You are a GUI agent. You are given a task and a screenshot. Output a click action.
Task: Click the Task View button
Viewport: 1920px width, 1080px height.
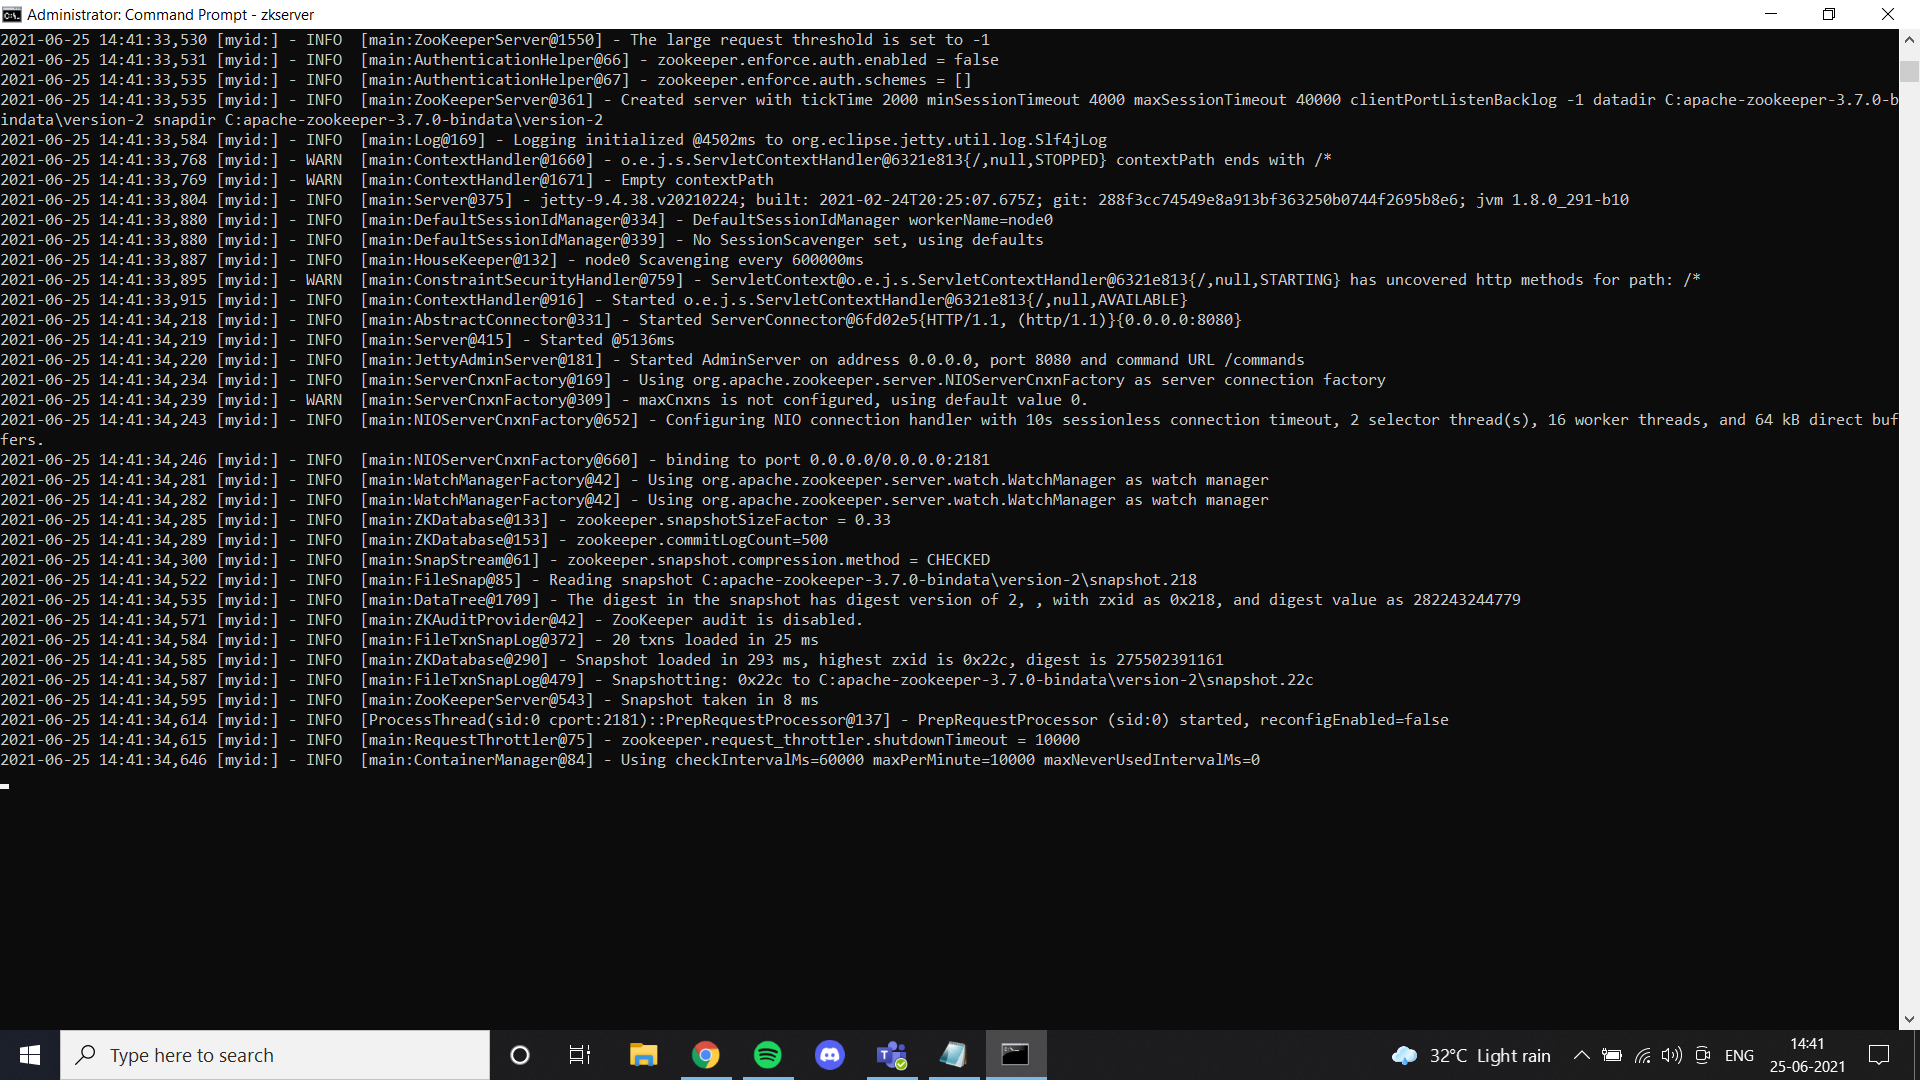pyautogui.click(x=580, y=1054)
